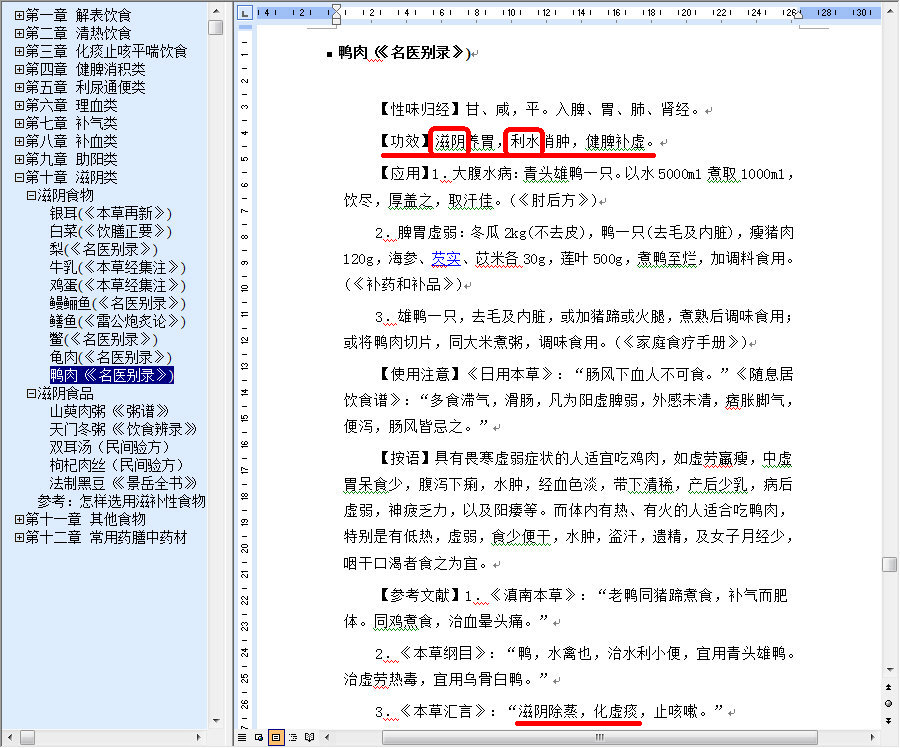Collapse the 第十章 滋阴类 node
This screenshot has height=748, width=900.
click(19, 177)
